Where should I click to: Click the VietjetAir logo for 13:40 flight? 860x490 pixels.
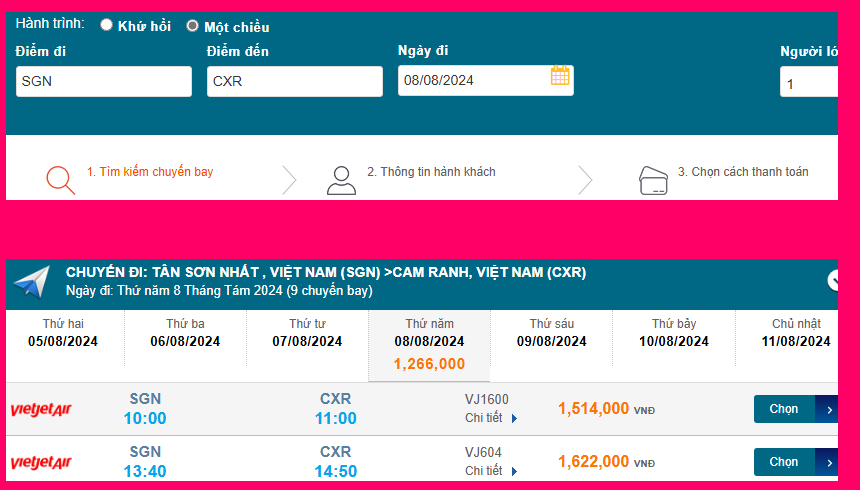coord(41,462)
